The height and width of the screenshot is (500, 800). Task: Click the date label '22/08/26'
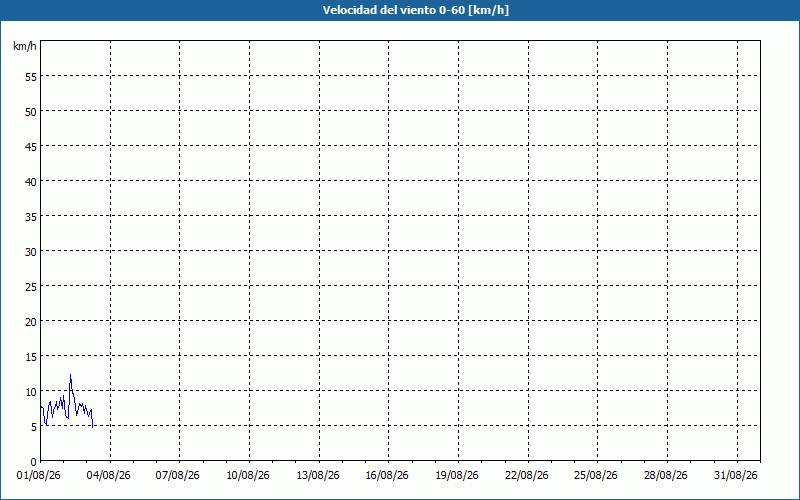527,476
